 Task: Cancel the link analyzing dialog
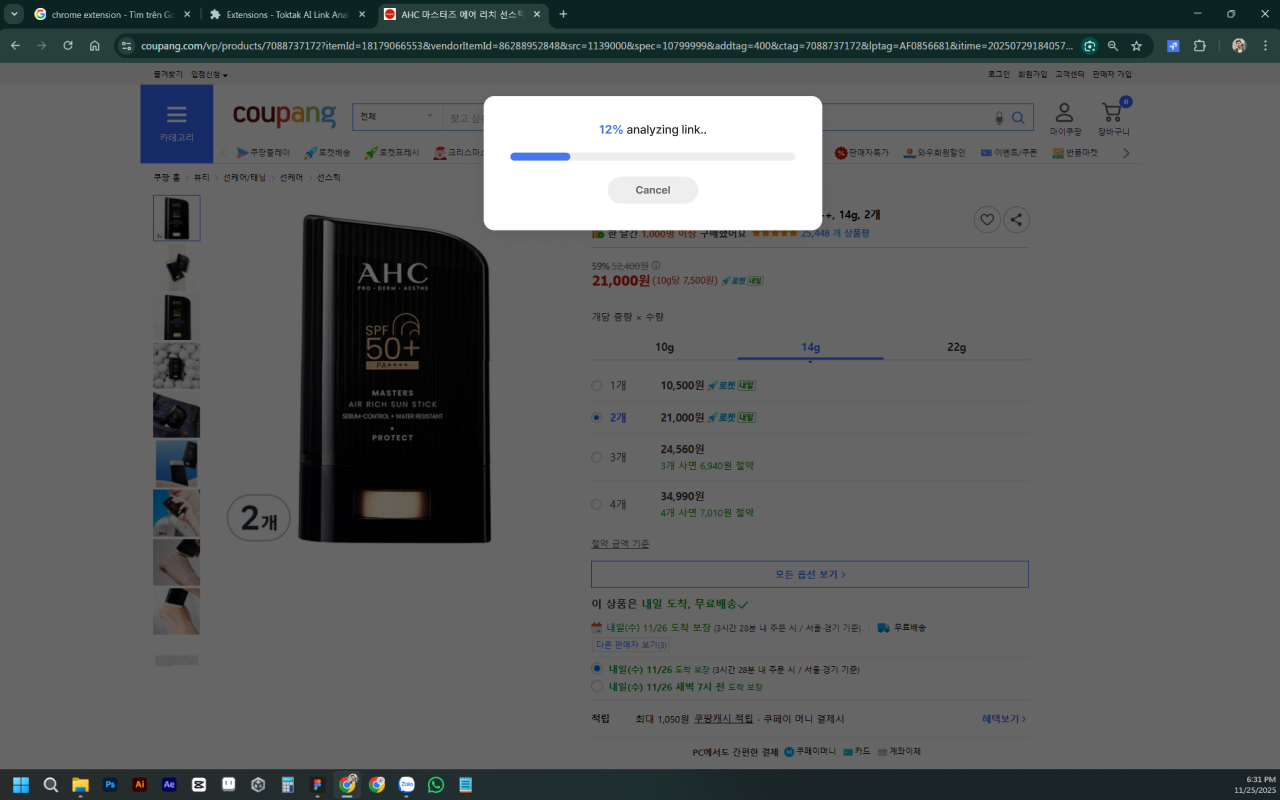pyautogui.click(x=652, y=190)
